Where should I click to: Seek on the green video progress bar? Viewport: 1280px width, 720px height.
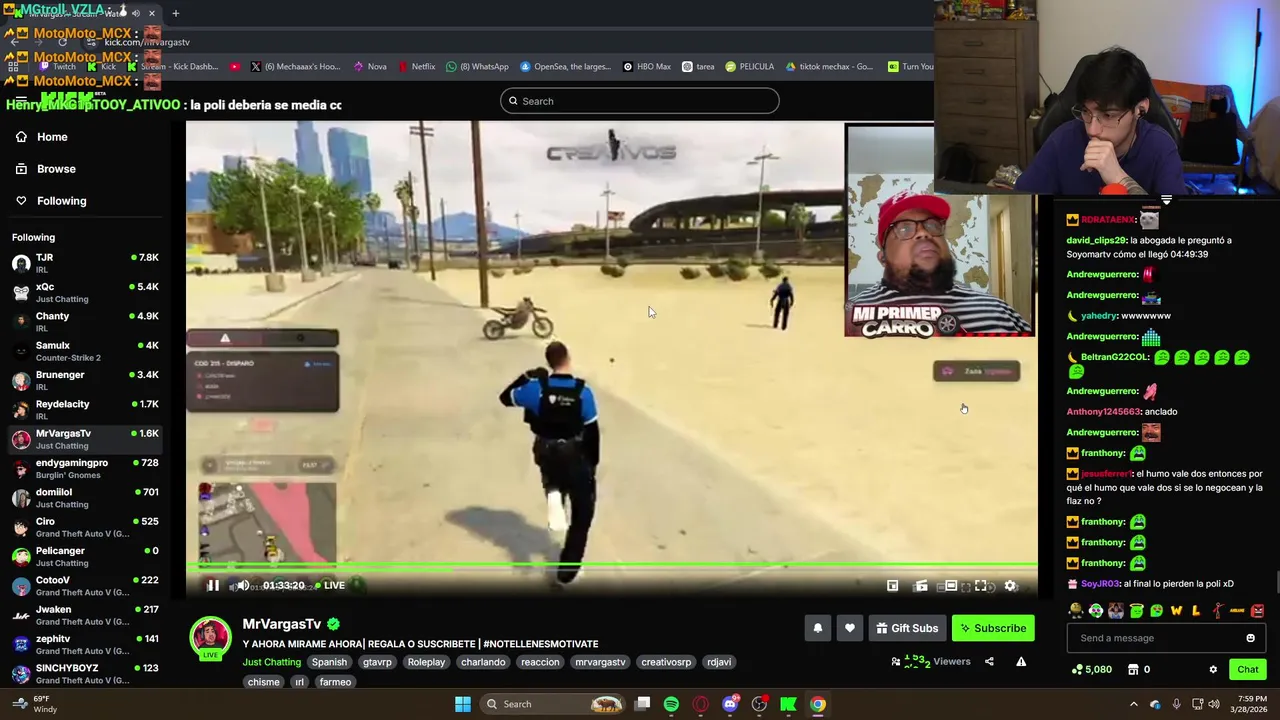tap(611, 566)
